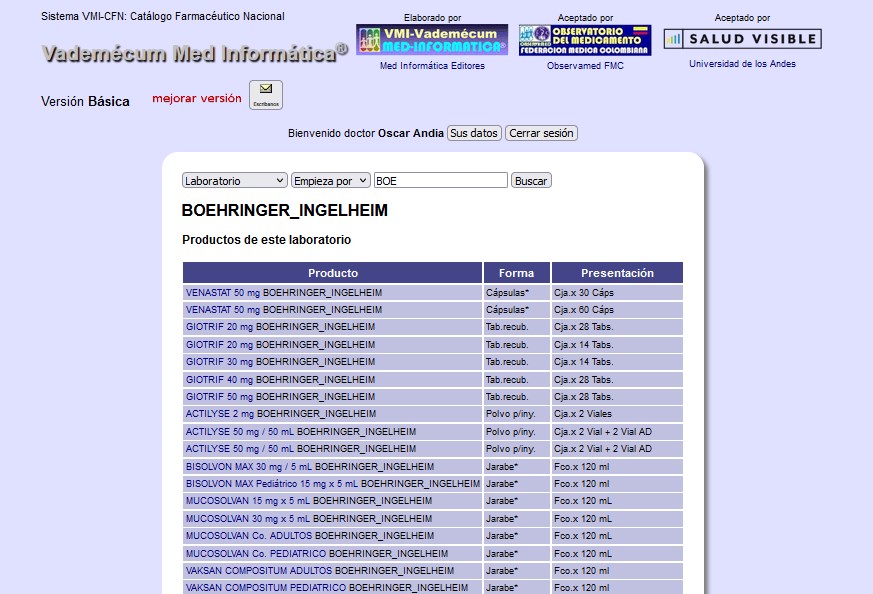873x594 pixels.
Task: Open the VMI-Vademécum Med-Informática logo banner
Action: pyautogui.click(x=432, y=40)
